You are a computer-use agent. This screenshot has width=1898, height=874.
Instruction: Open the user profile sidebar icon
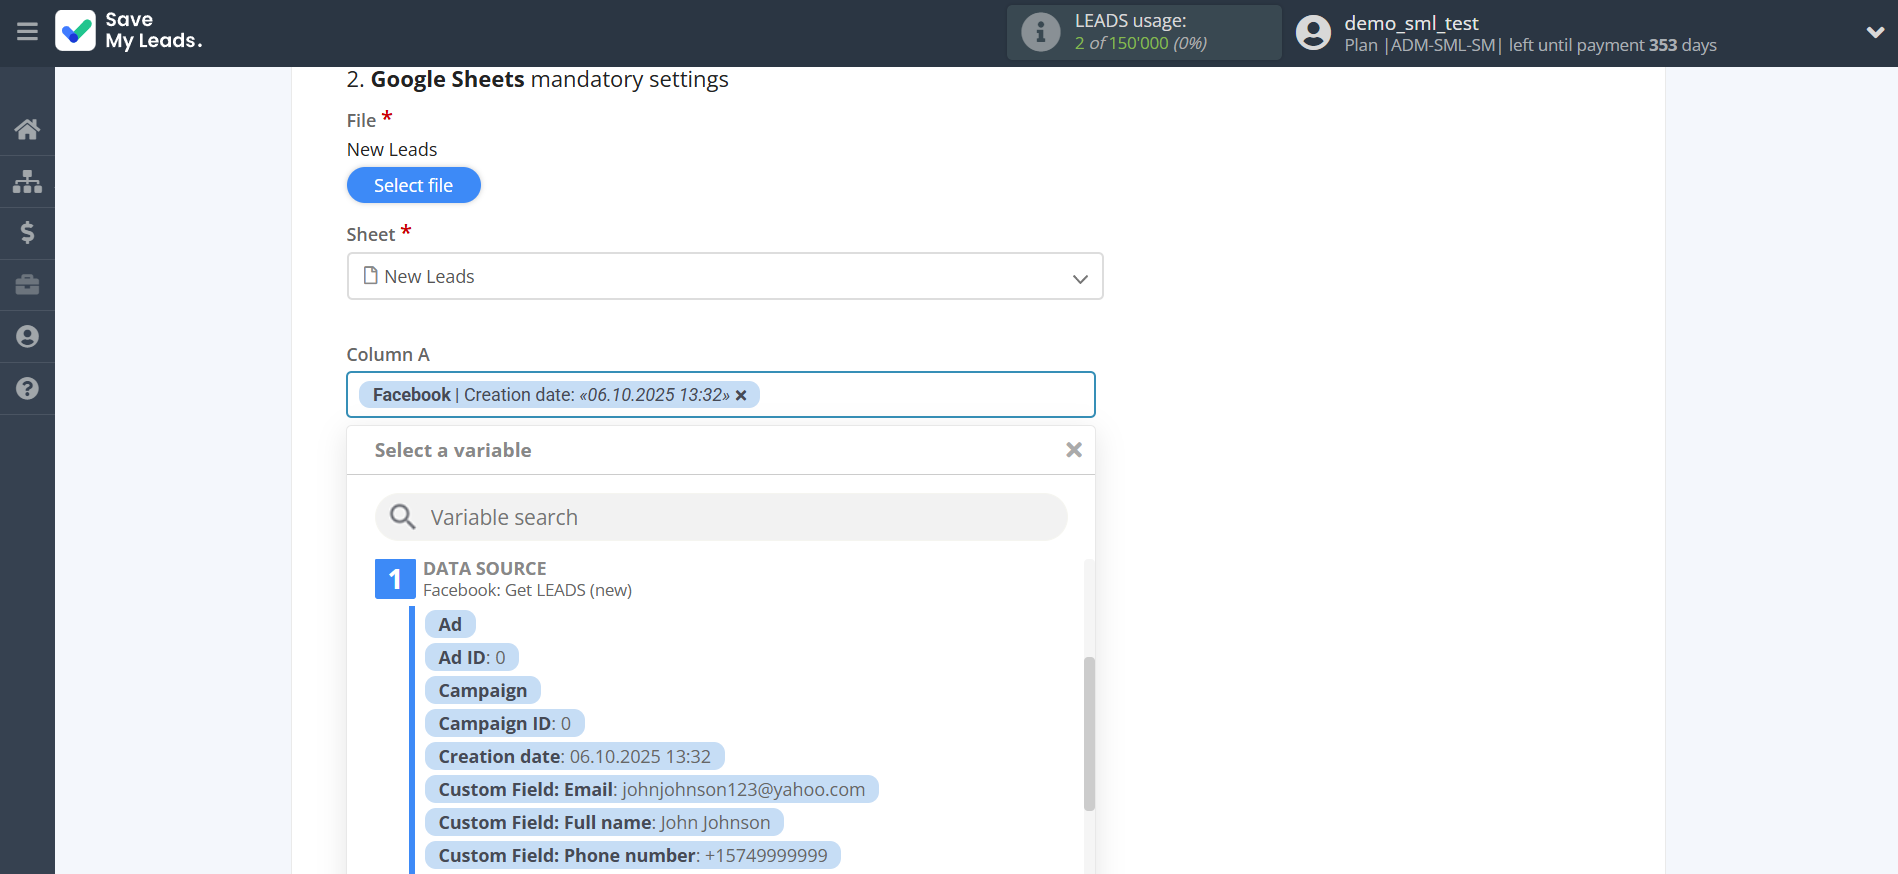point(27,337)
